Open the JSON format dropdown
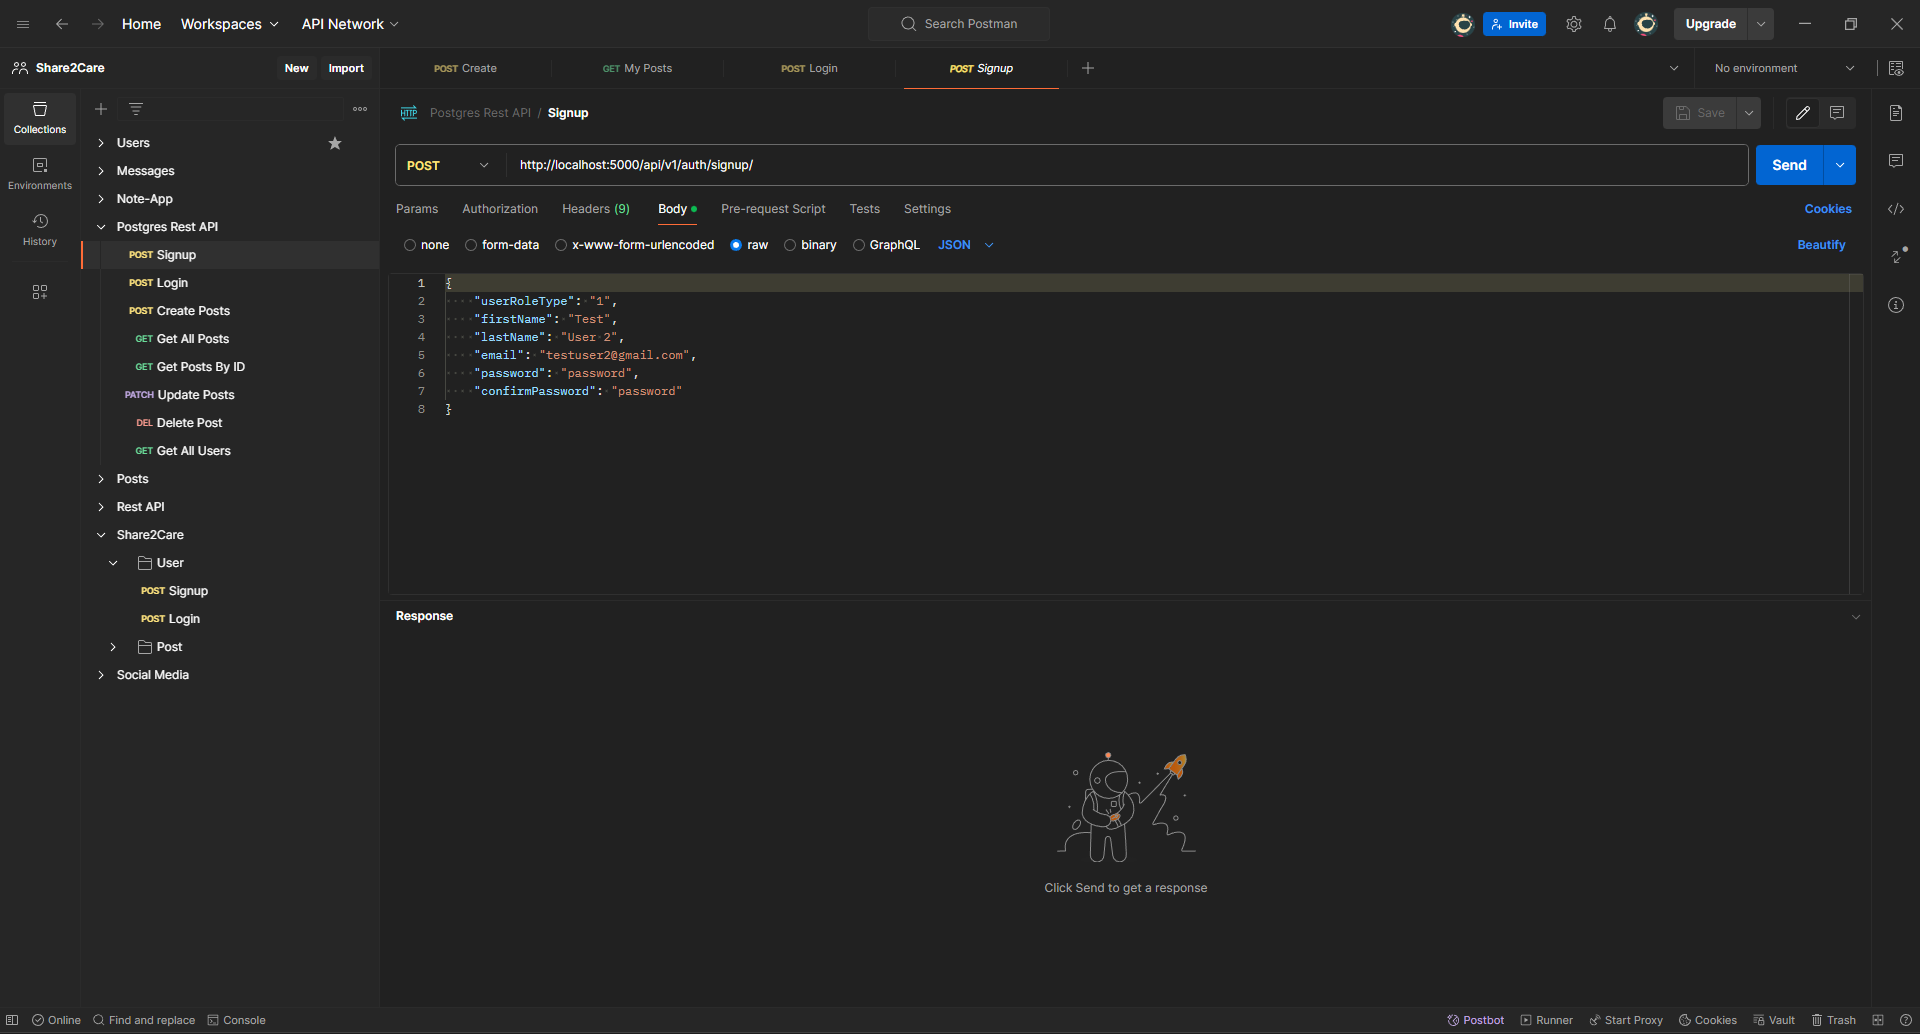The width and height of the screenshot is (1920, 1034). coord(966,245)
